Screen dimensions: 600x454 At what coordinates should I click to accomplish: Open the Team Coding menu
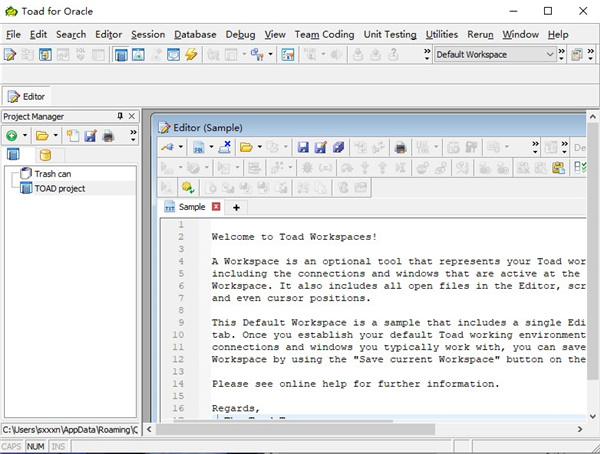click(x=324, y=34)
